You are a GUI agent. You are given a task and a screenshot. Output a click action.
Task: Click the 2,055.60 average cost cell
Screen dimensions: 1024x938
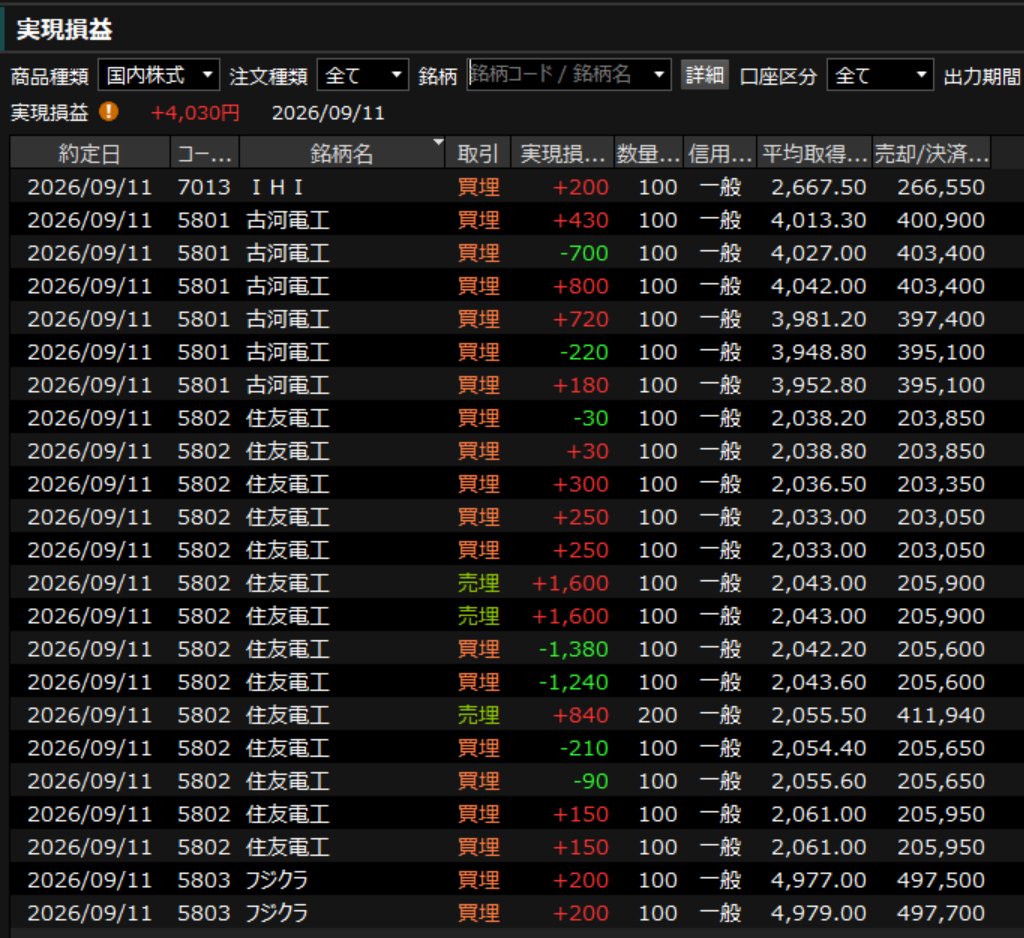(818, 781)
